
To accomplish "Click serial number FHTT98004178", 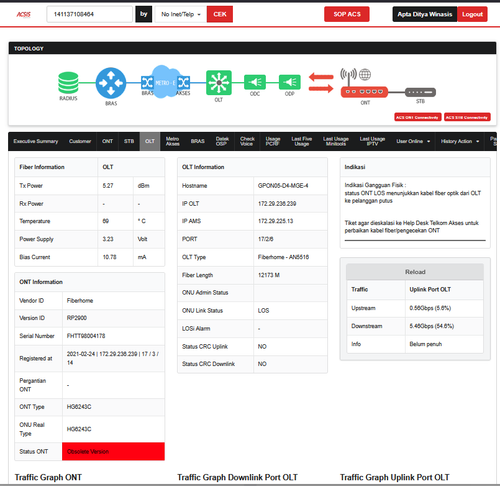I will click(86, 336).
